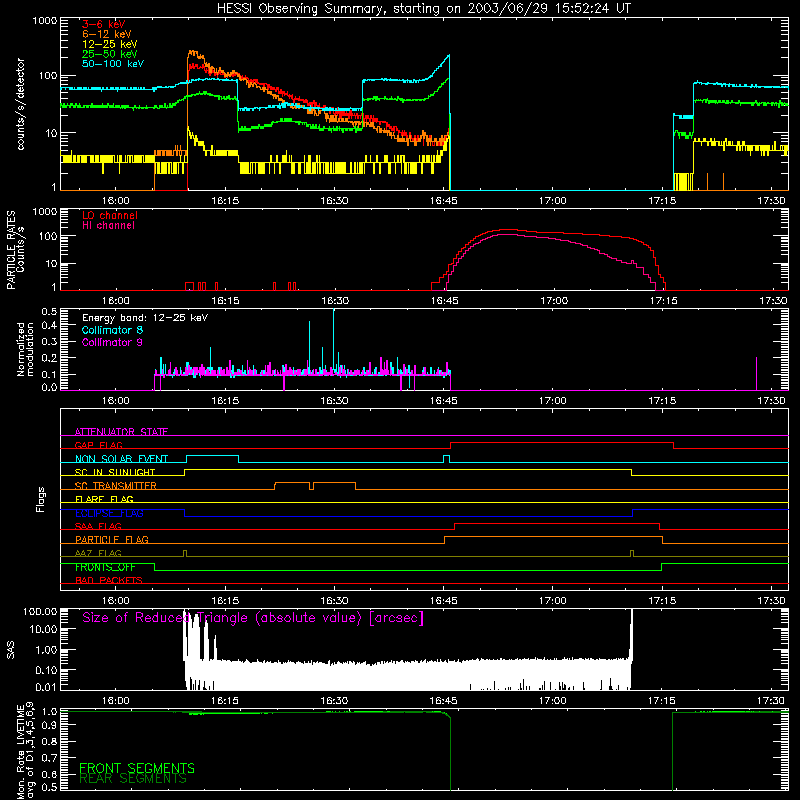Click the 0.9 value on livetime y-axis
This screenshot has width=800, height=800.
pos(49,724)
